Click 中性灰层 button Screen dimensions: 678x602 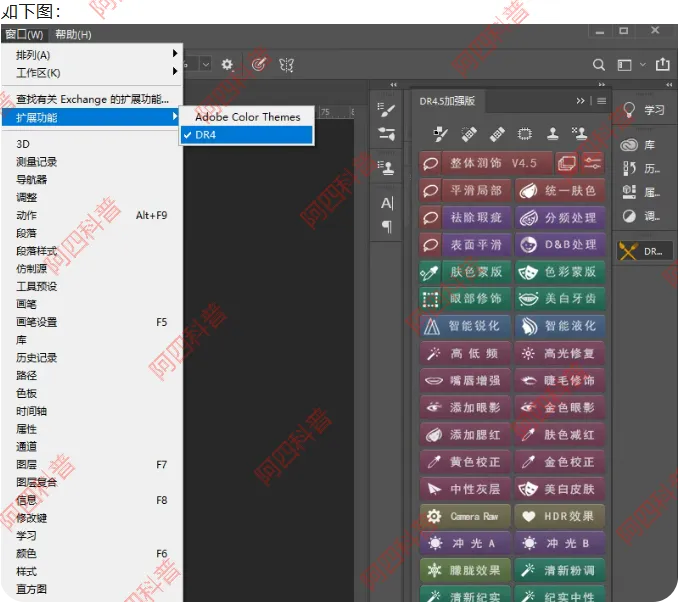coord(465,489)
